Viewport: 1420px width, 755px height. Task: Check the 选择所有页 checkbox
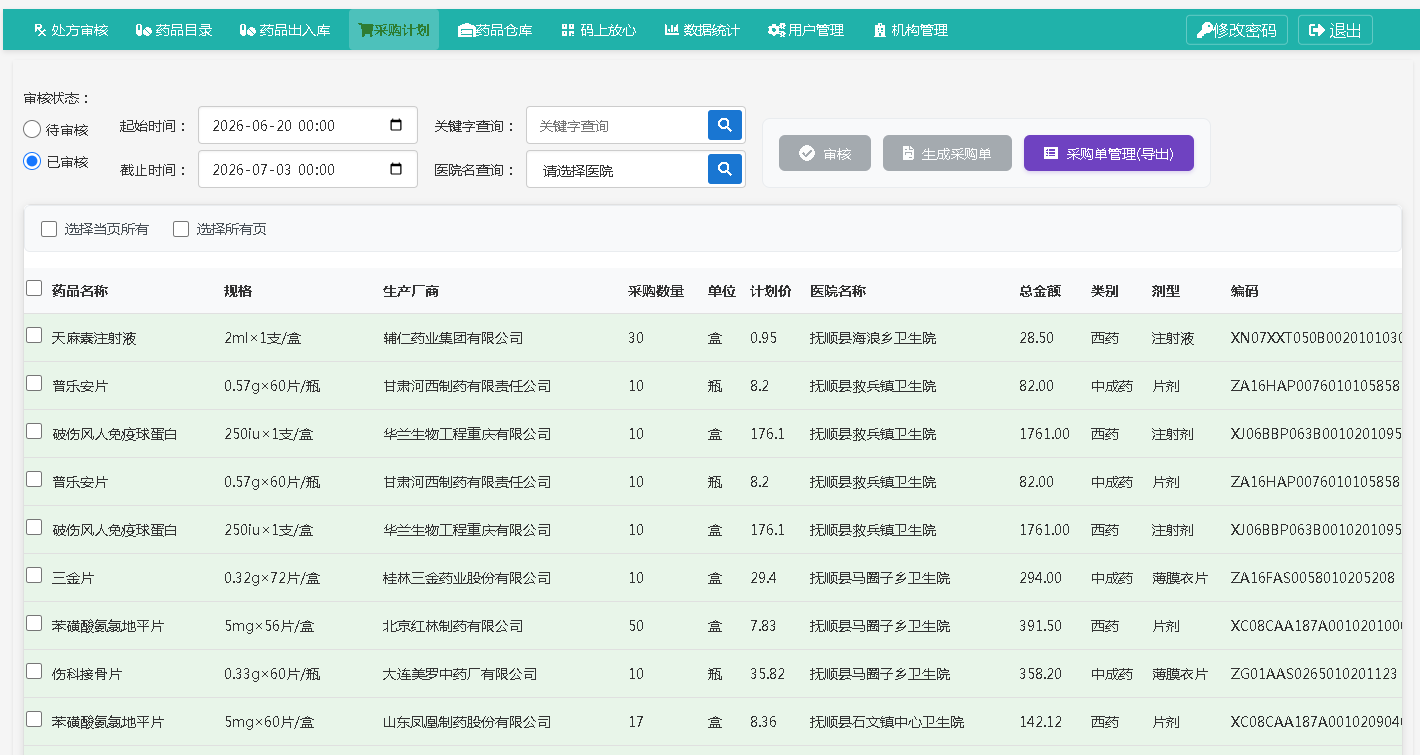(x=181, y=229)
